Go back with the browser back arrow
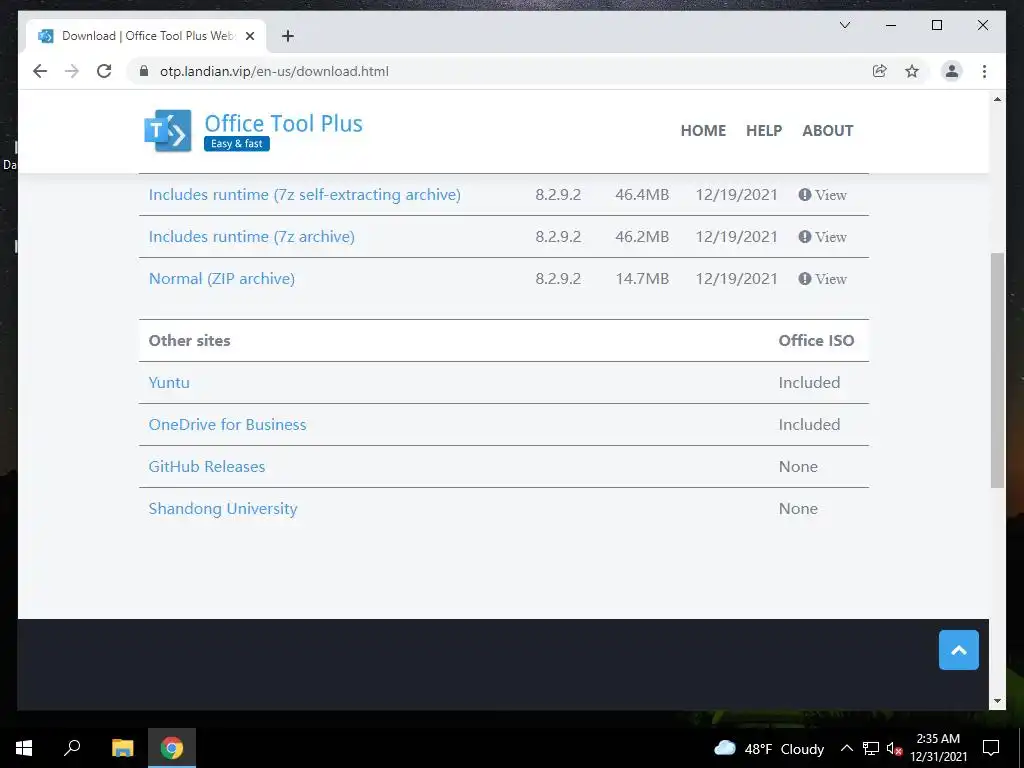 40,71
